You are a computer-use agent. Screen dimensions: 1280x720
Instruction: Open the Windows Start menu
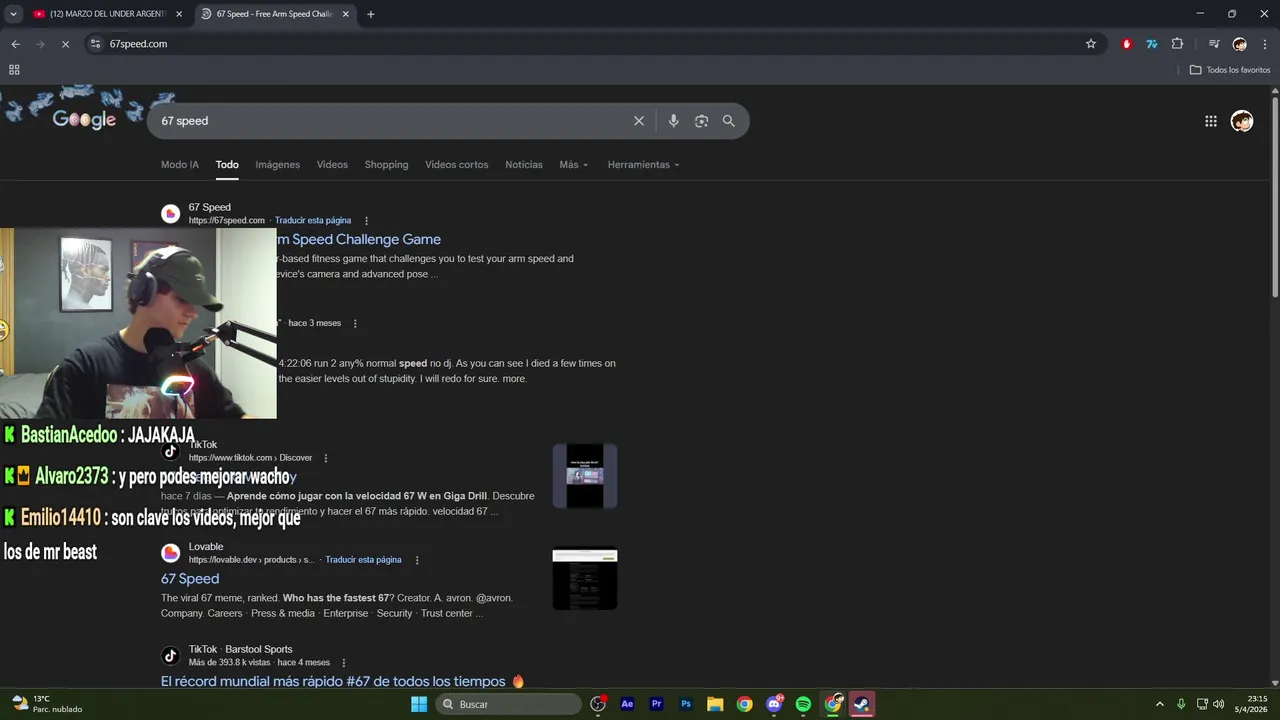click(419, 704)
